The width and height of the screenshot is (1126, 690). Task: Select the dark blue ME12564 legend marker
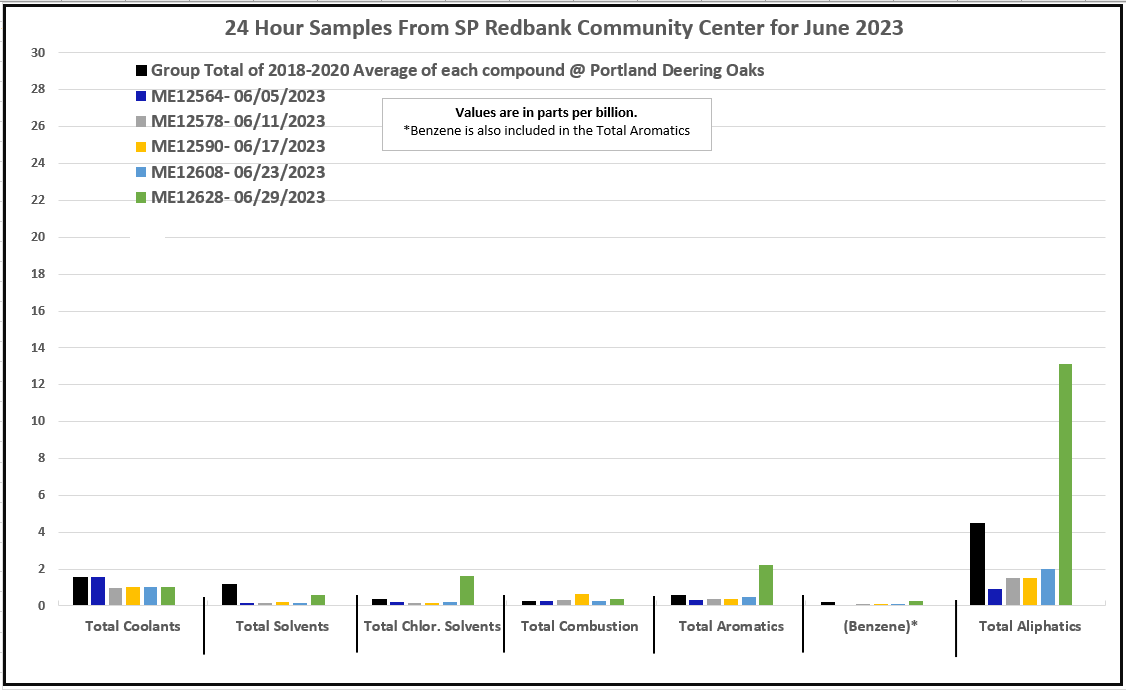coord(142,97)
